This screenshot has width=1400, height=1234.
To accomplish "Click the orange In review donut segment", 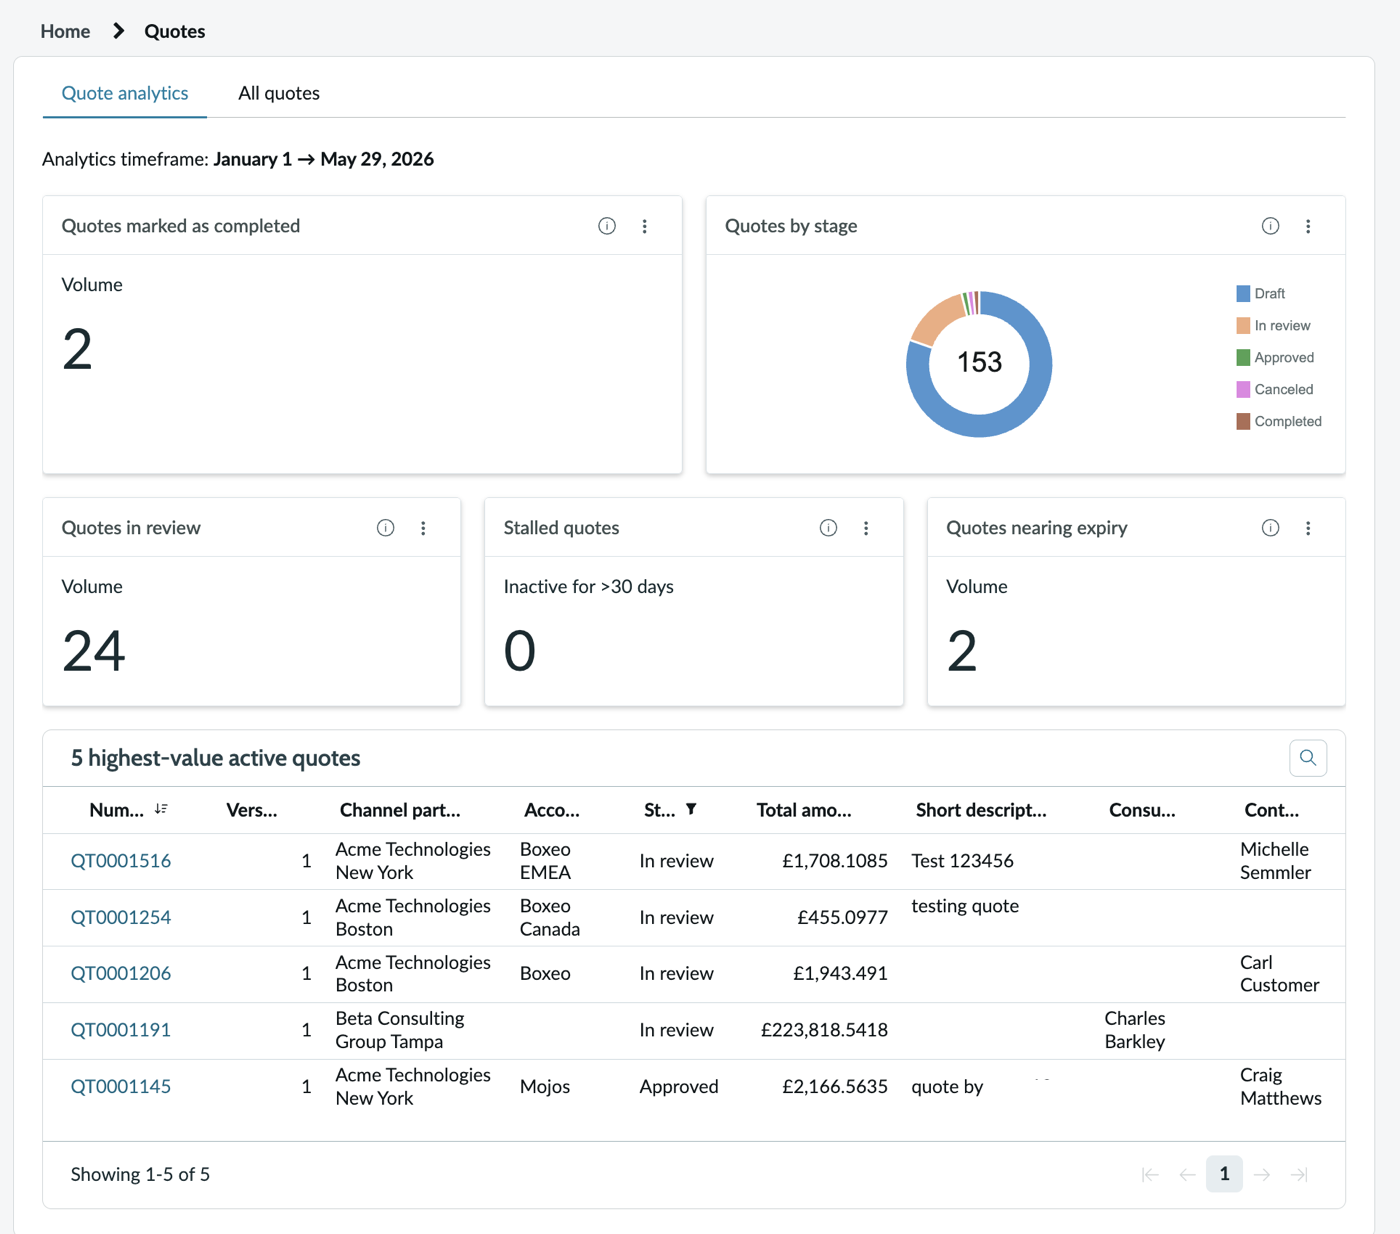I will coord(937,321).
